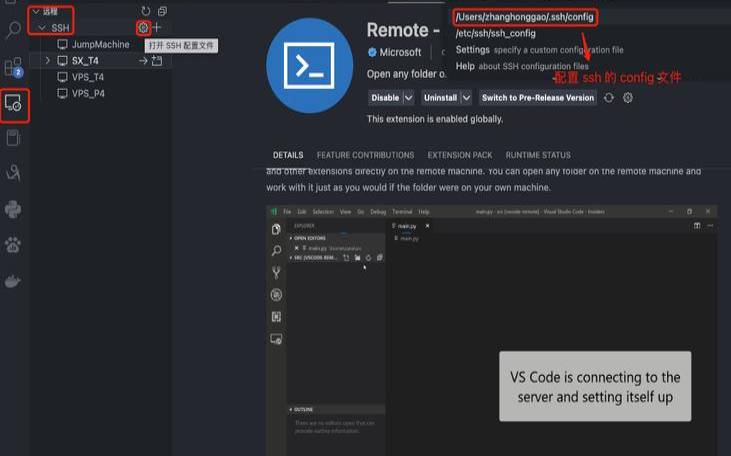Click the refresh remote list icon

[x=146, y=11]
